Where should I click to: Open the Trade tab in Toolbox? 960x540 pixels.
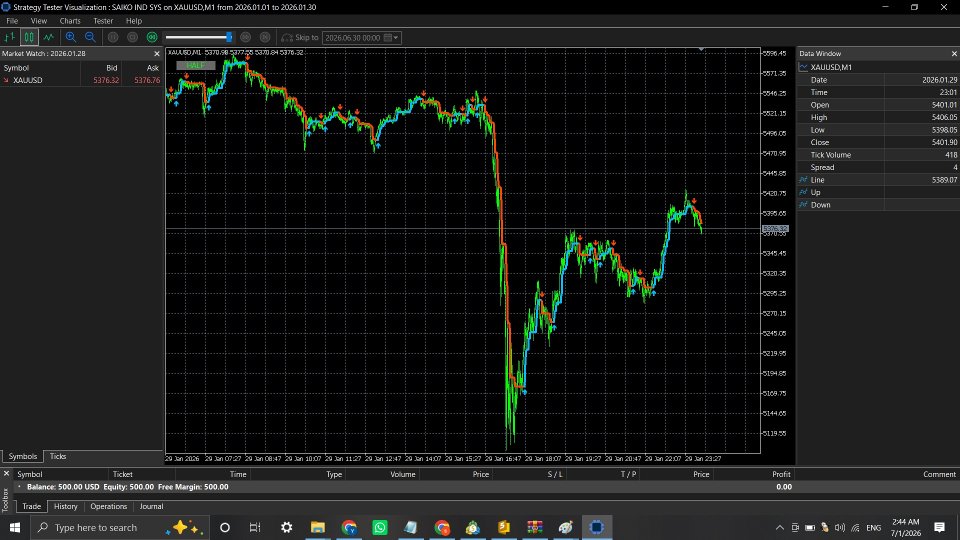pos(31,506)
